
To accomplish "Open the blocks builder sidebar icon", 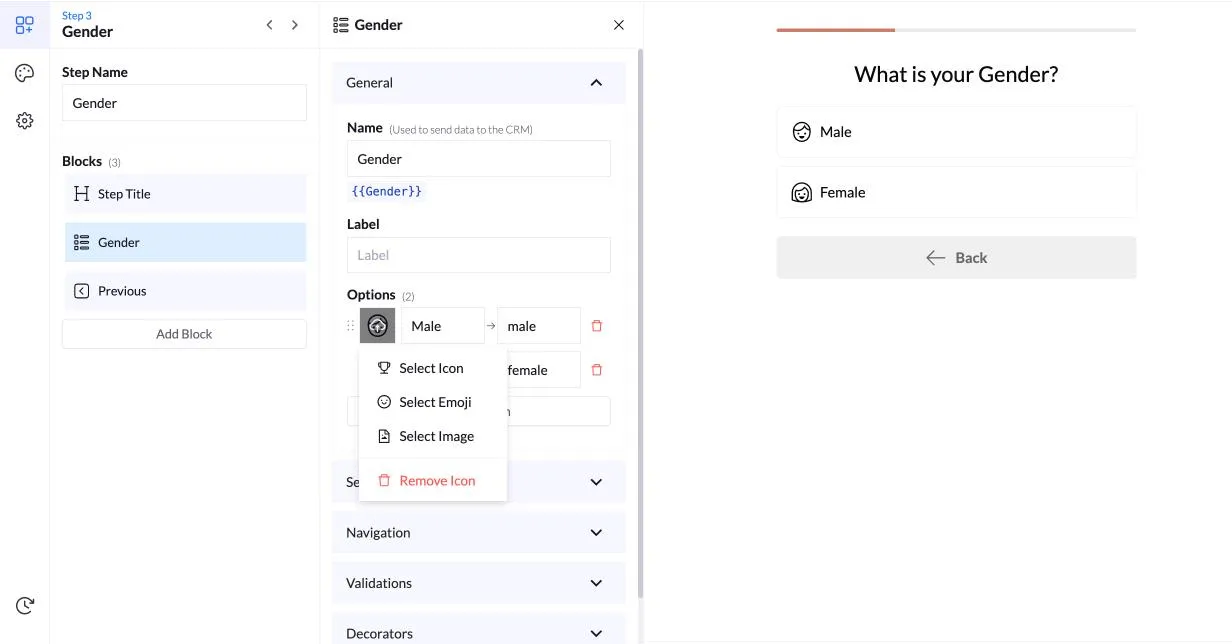I will (25, 25).
